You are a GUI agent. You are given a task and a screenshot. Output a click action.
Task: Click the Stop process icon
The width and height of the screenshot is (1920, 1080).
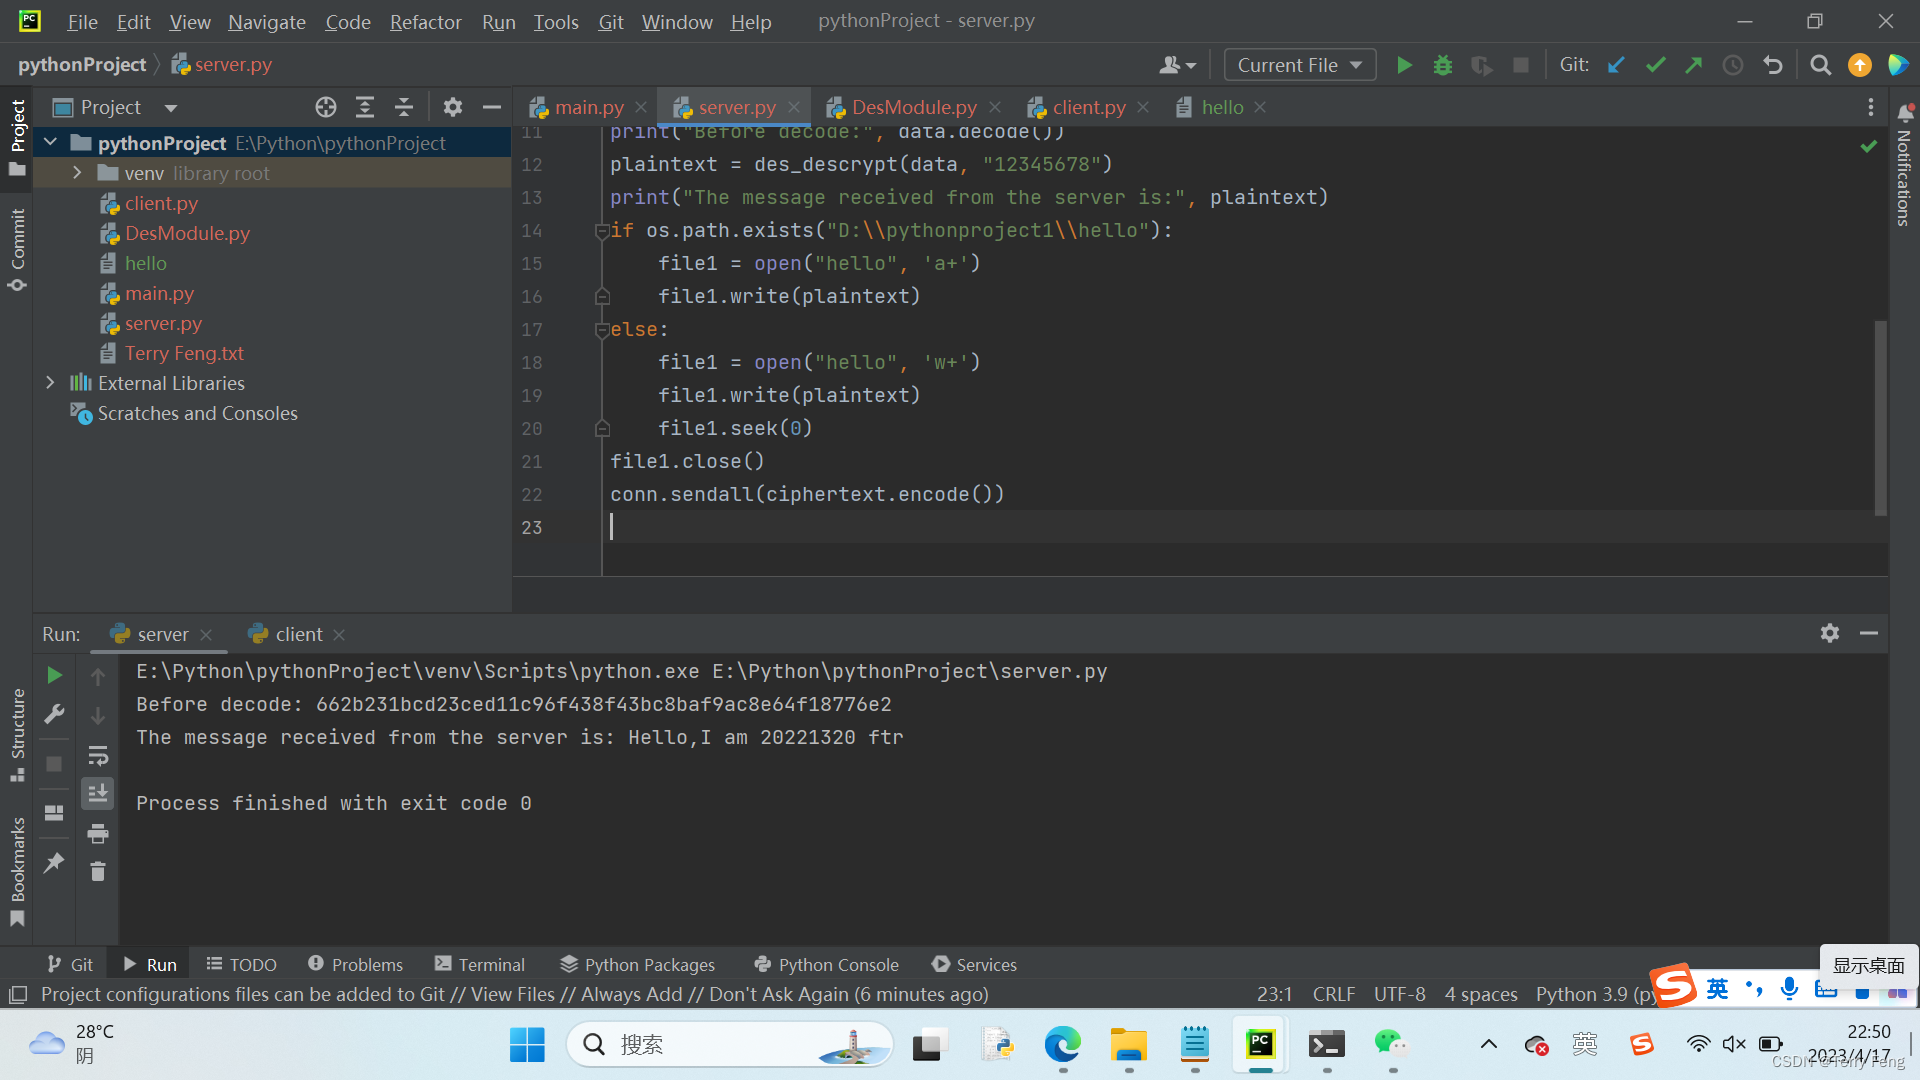(x=53, y=760)
